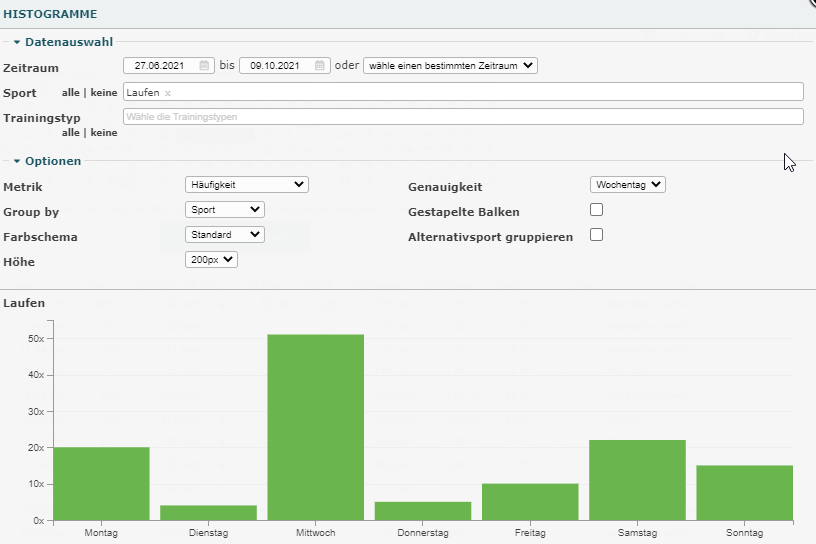Click 'keine' link next to Sport
816x544 pixels.
(x=103, y=93)
